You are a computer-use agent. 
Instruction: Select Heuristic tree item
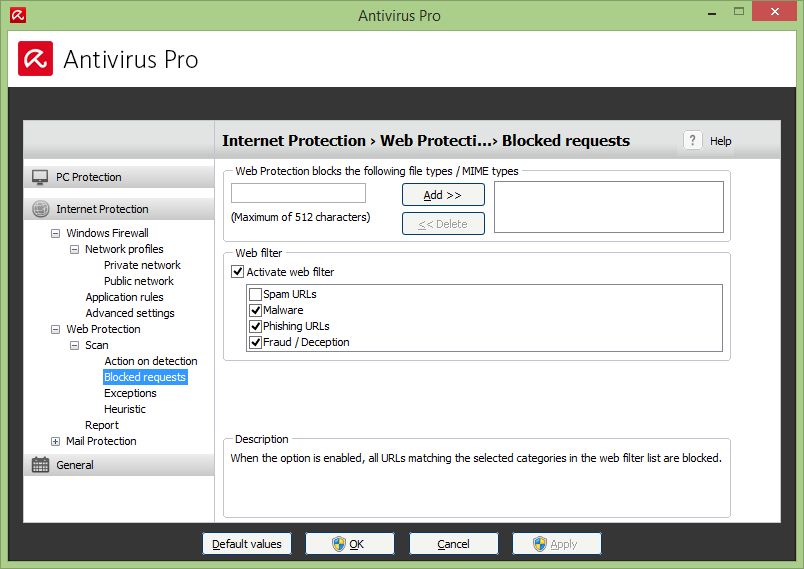click(125, 409)
